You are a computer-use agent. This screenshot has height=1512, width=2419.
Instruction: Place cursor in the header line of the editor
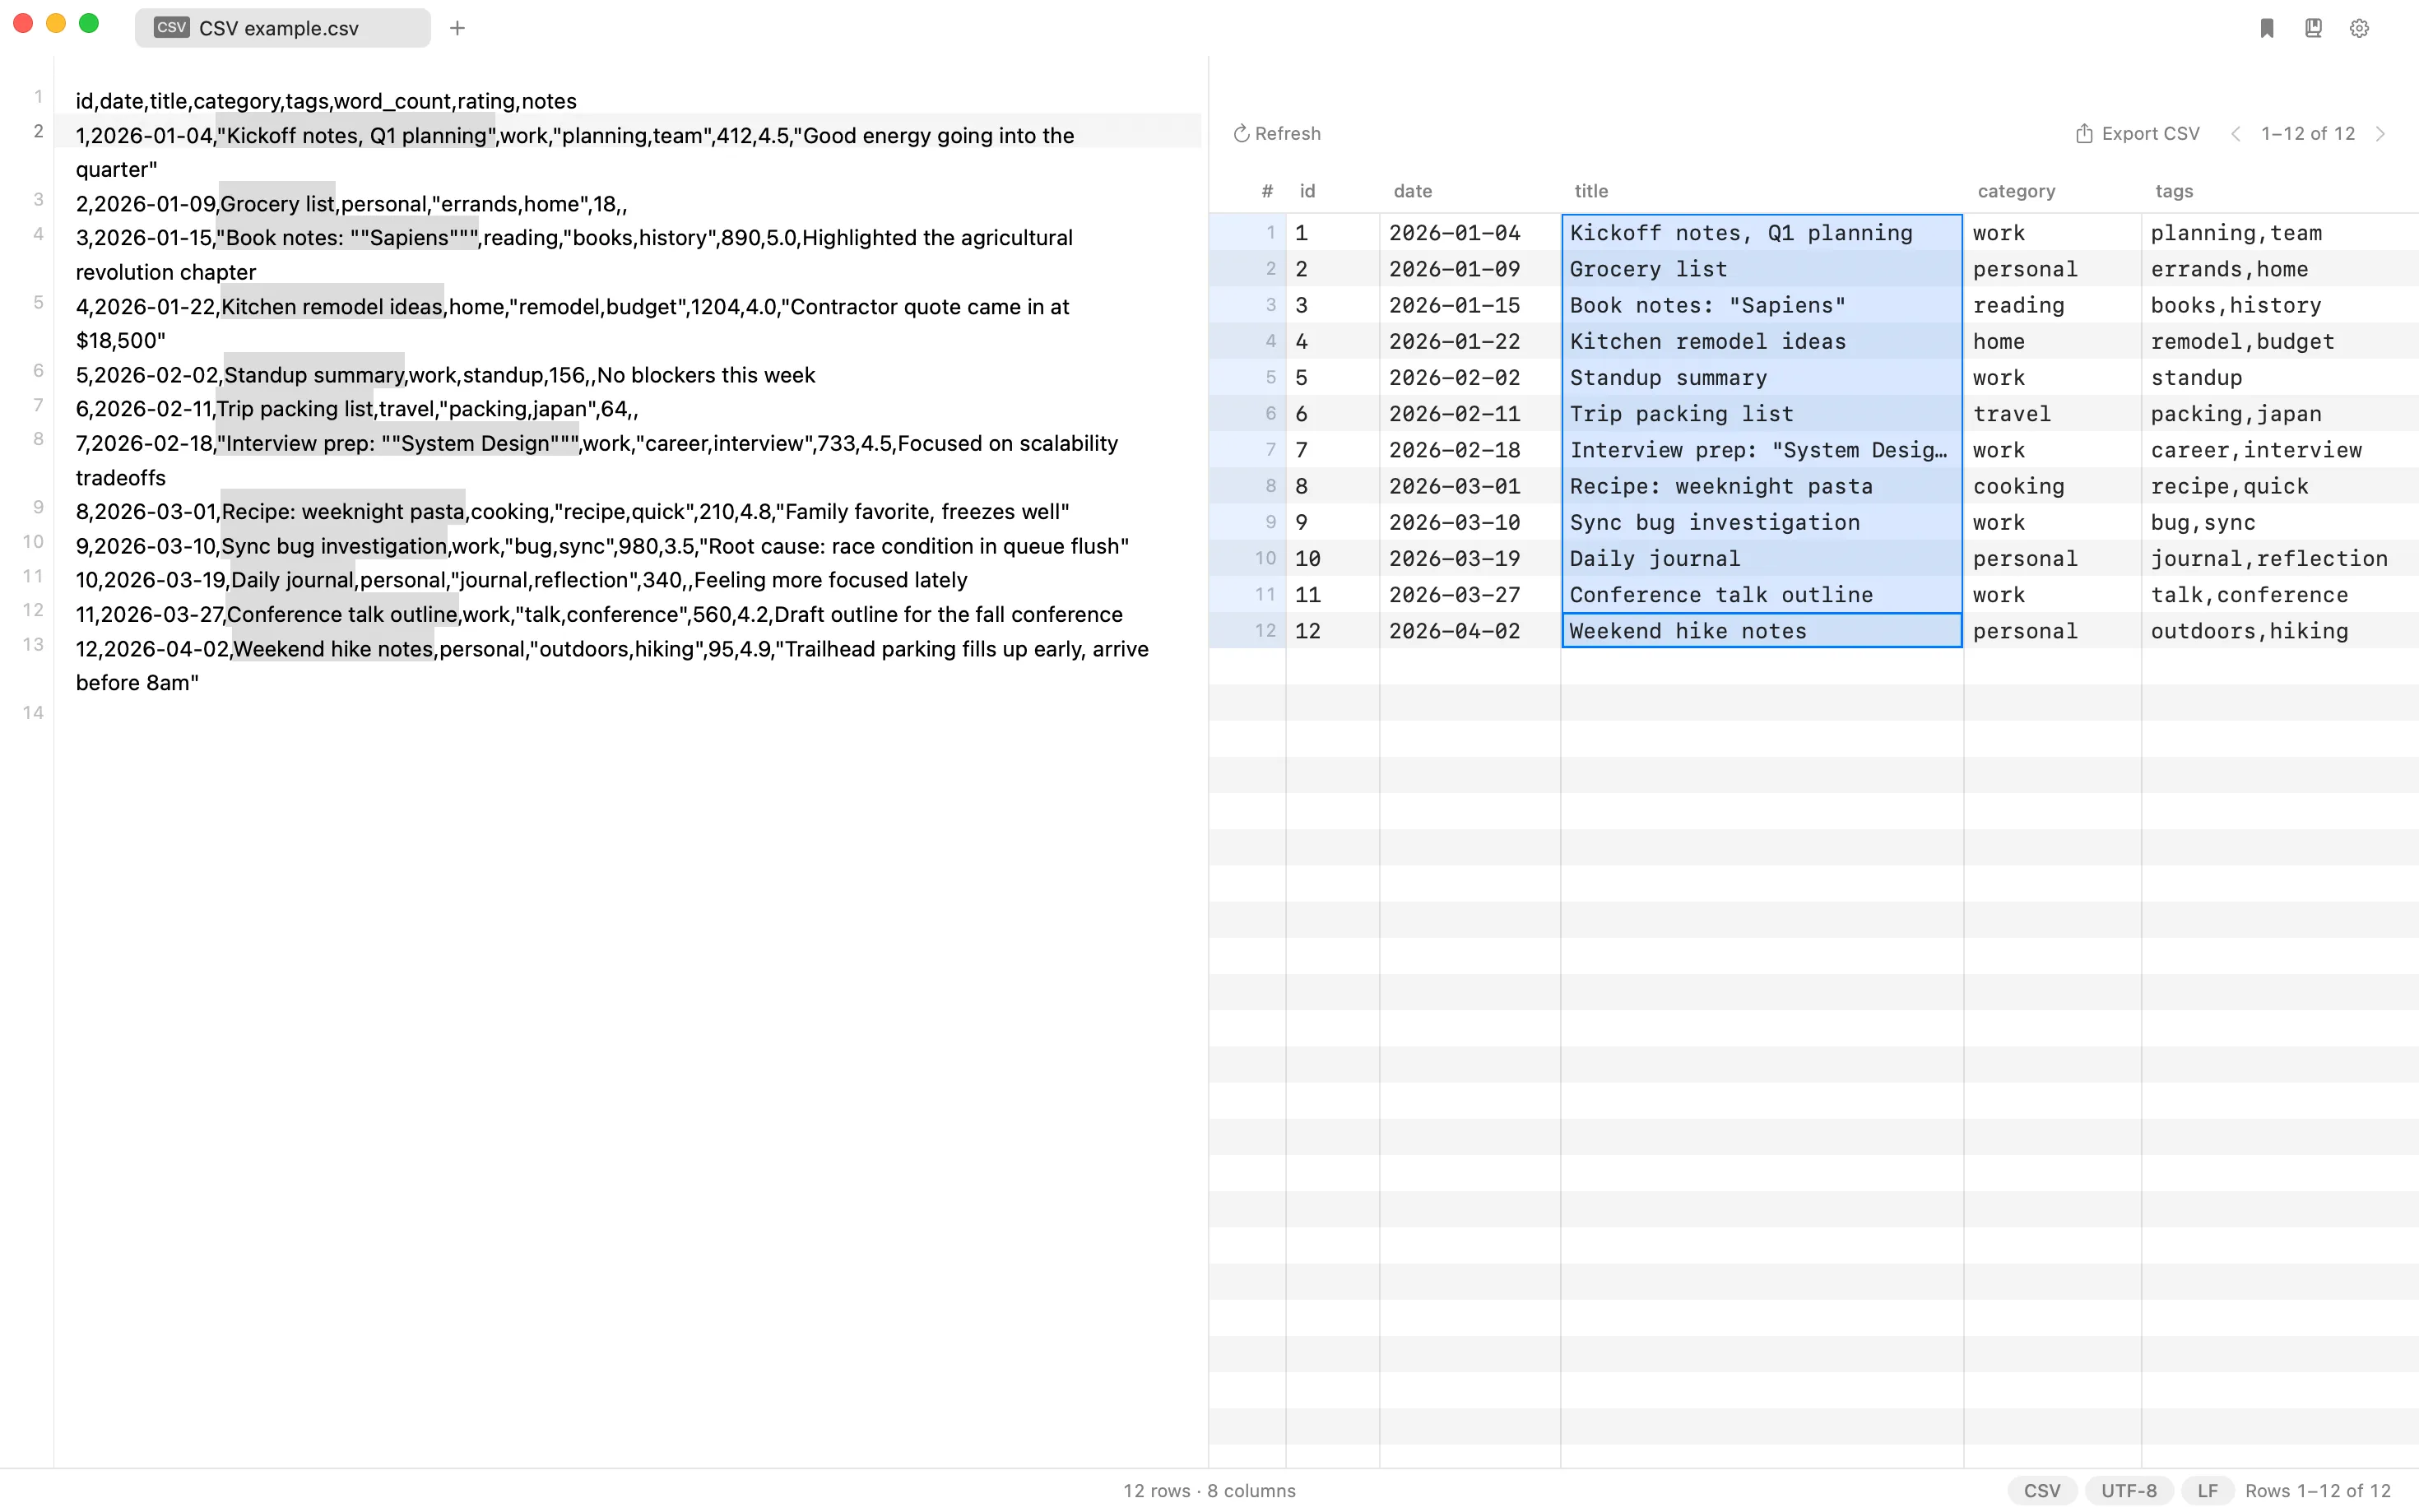pos(326,101)
